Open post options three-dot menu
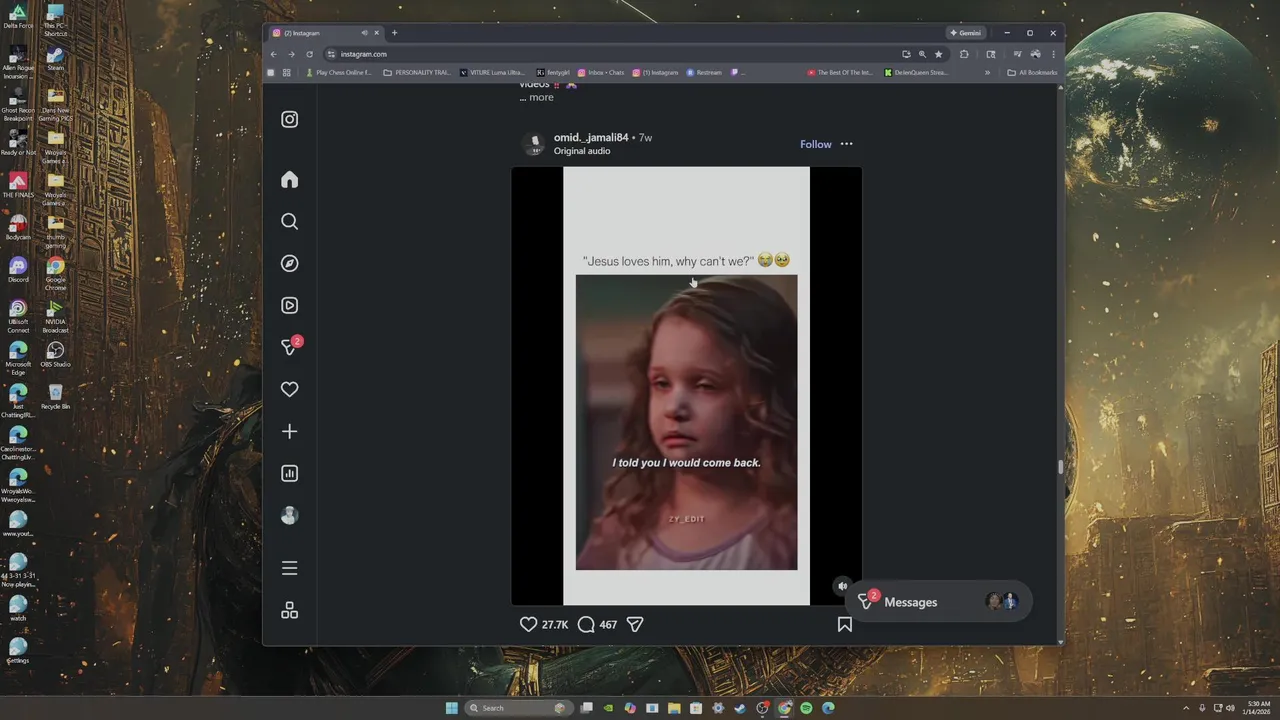This screenshot has width=1280, height=720. [846, 144]
